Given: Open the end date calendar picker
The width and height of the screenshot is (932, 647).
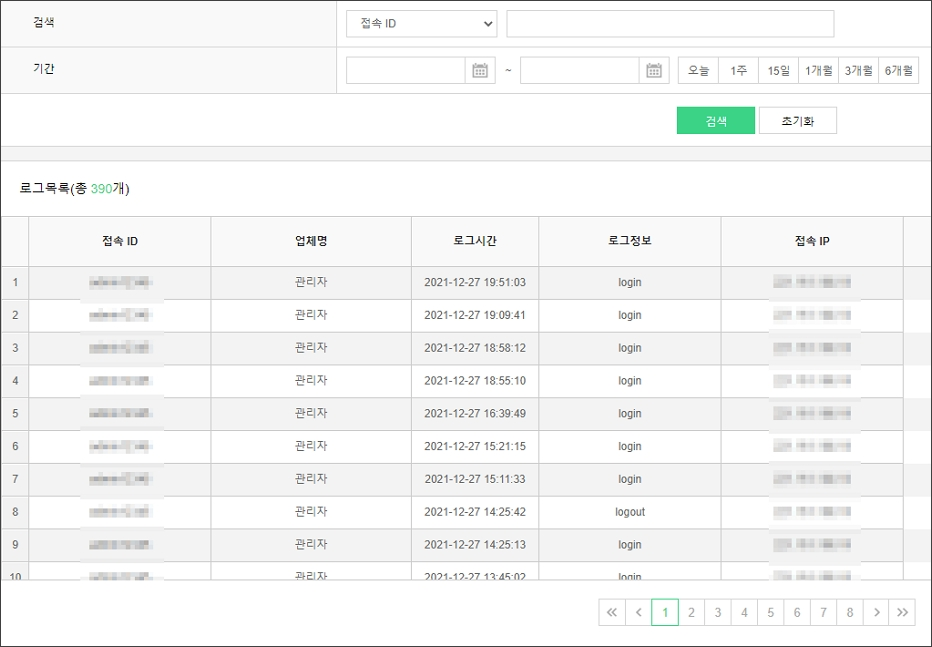Looking at the screenshot, I should pyautogui.click(x=654, y=70).
